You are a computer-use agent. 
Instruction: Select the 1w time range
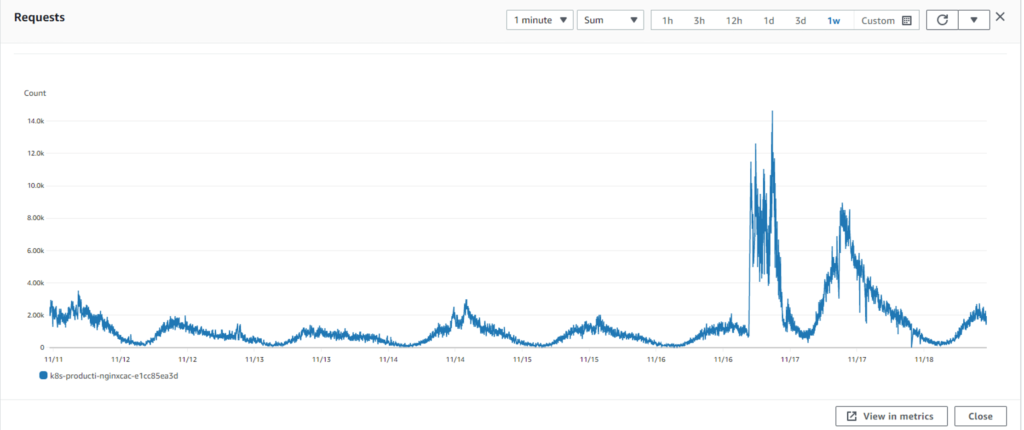click(833, 20)
